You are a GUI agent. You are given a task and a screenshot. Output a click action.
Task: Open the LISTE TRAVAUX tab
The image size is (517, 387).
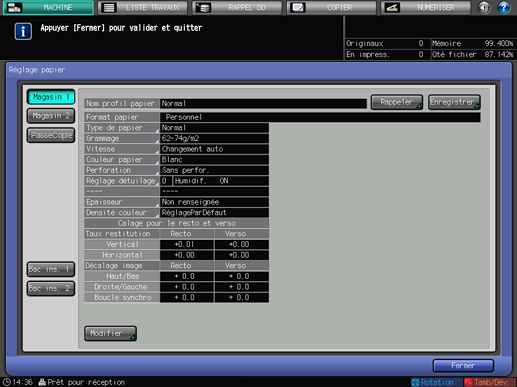click(x=143, y=7)
